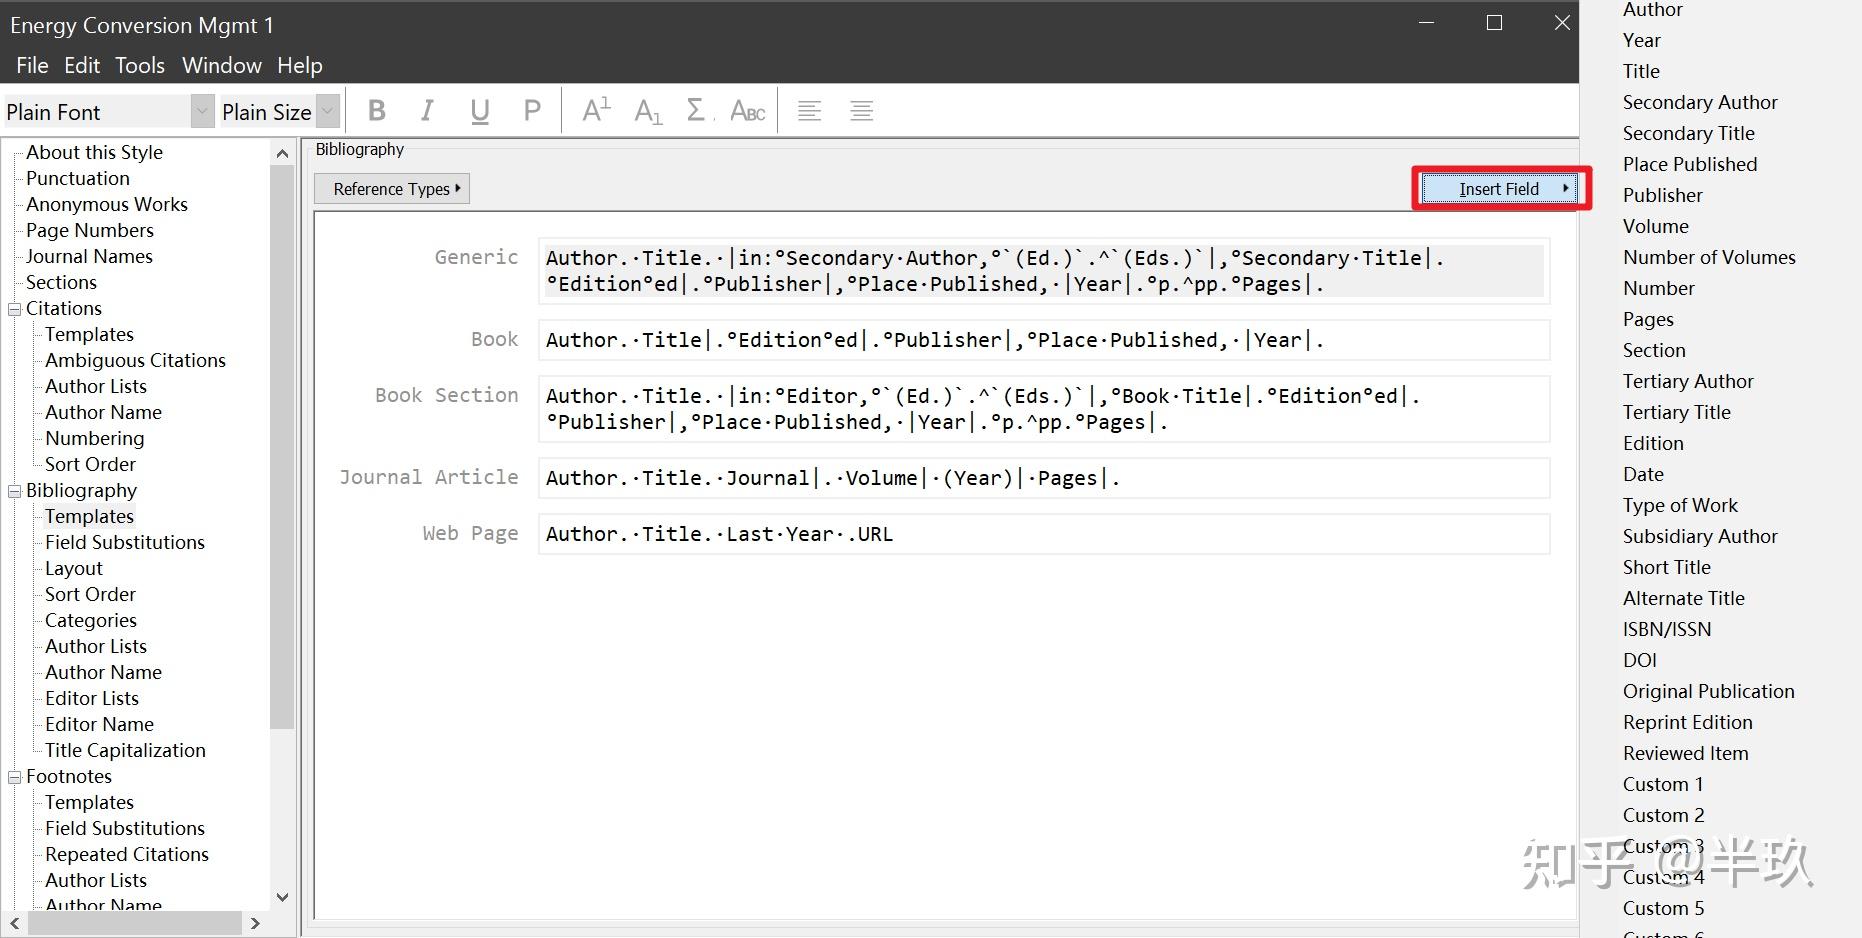
Task: Collapse the Footnotes tree node
Action: click(x=15, y=777)
